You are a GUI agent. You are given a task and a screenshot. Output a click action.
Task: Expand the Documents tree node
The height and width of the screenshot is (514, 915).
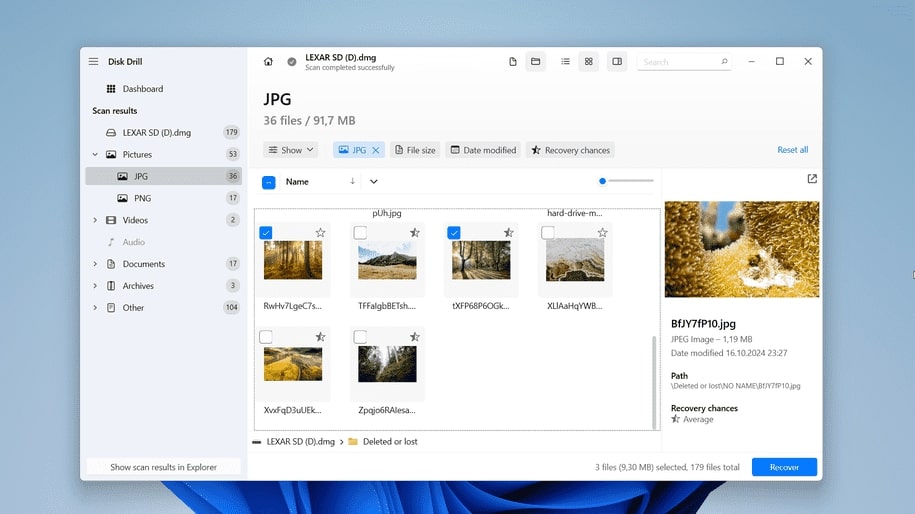(95, 264)
